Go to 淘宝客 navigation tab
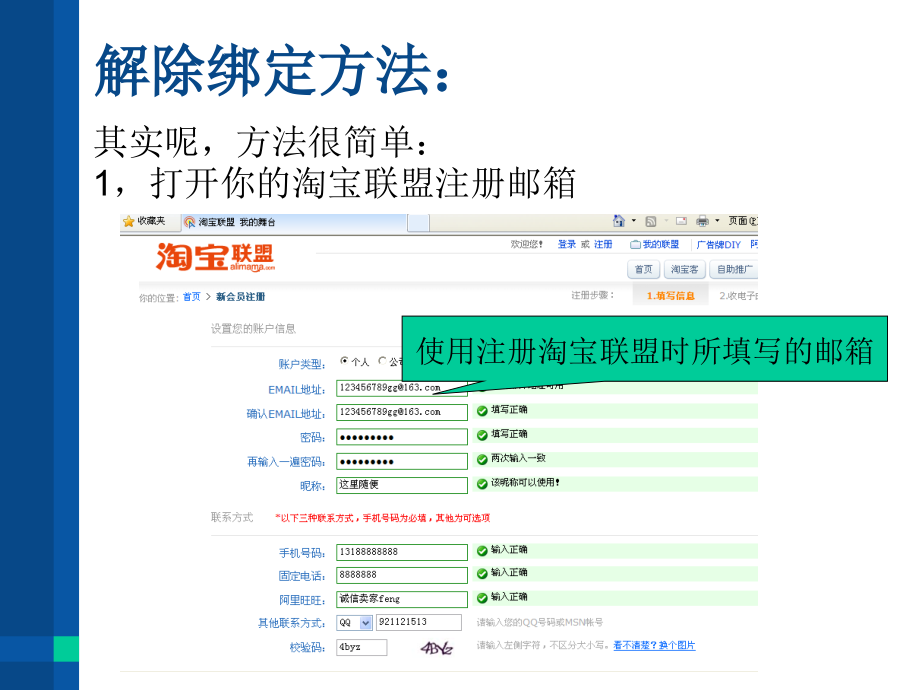 [x=684, y=269]
